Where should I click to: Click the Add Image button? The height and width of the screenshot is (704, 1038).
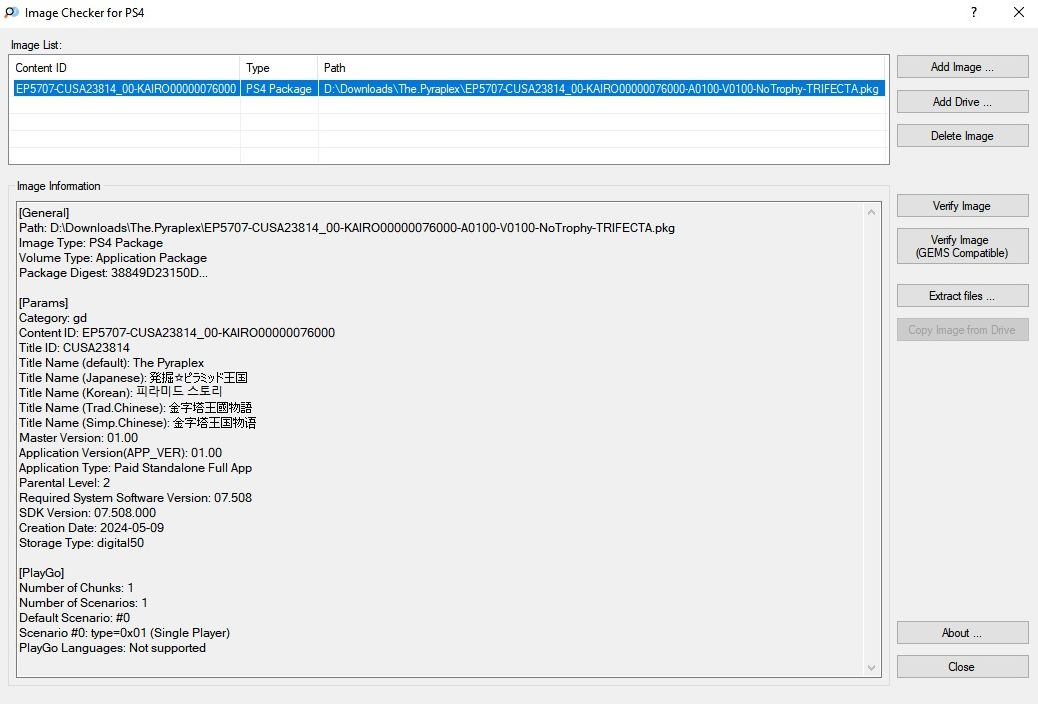click(x=962, y=67)
